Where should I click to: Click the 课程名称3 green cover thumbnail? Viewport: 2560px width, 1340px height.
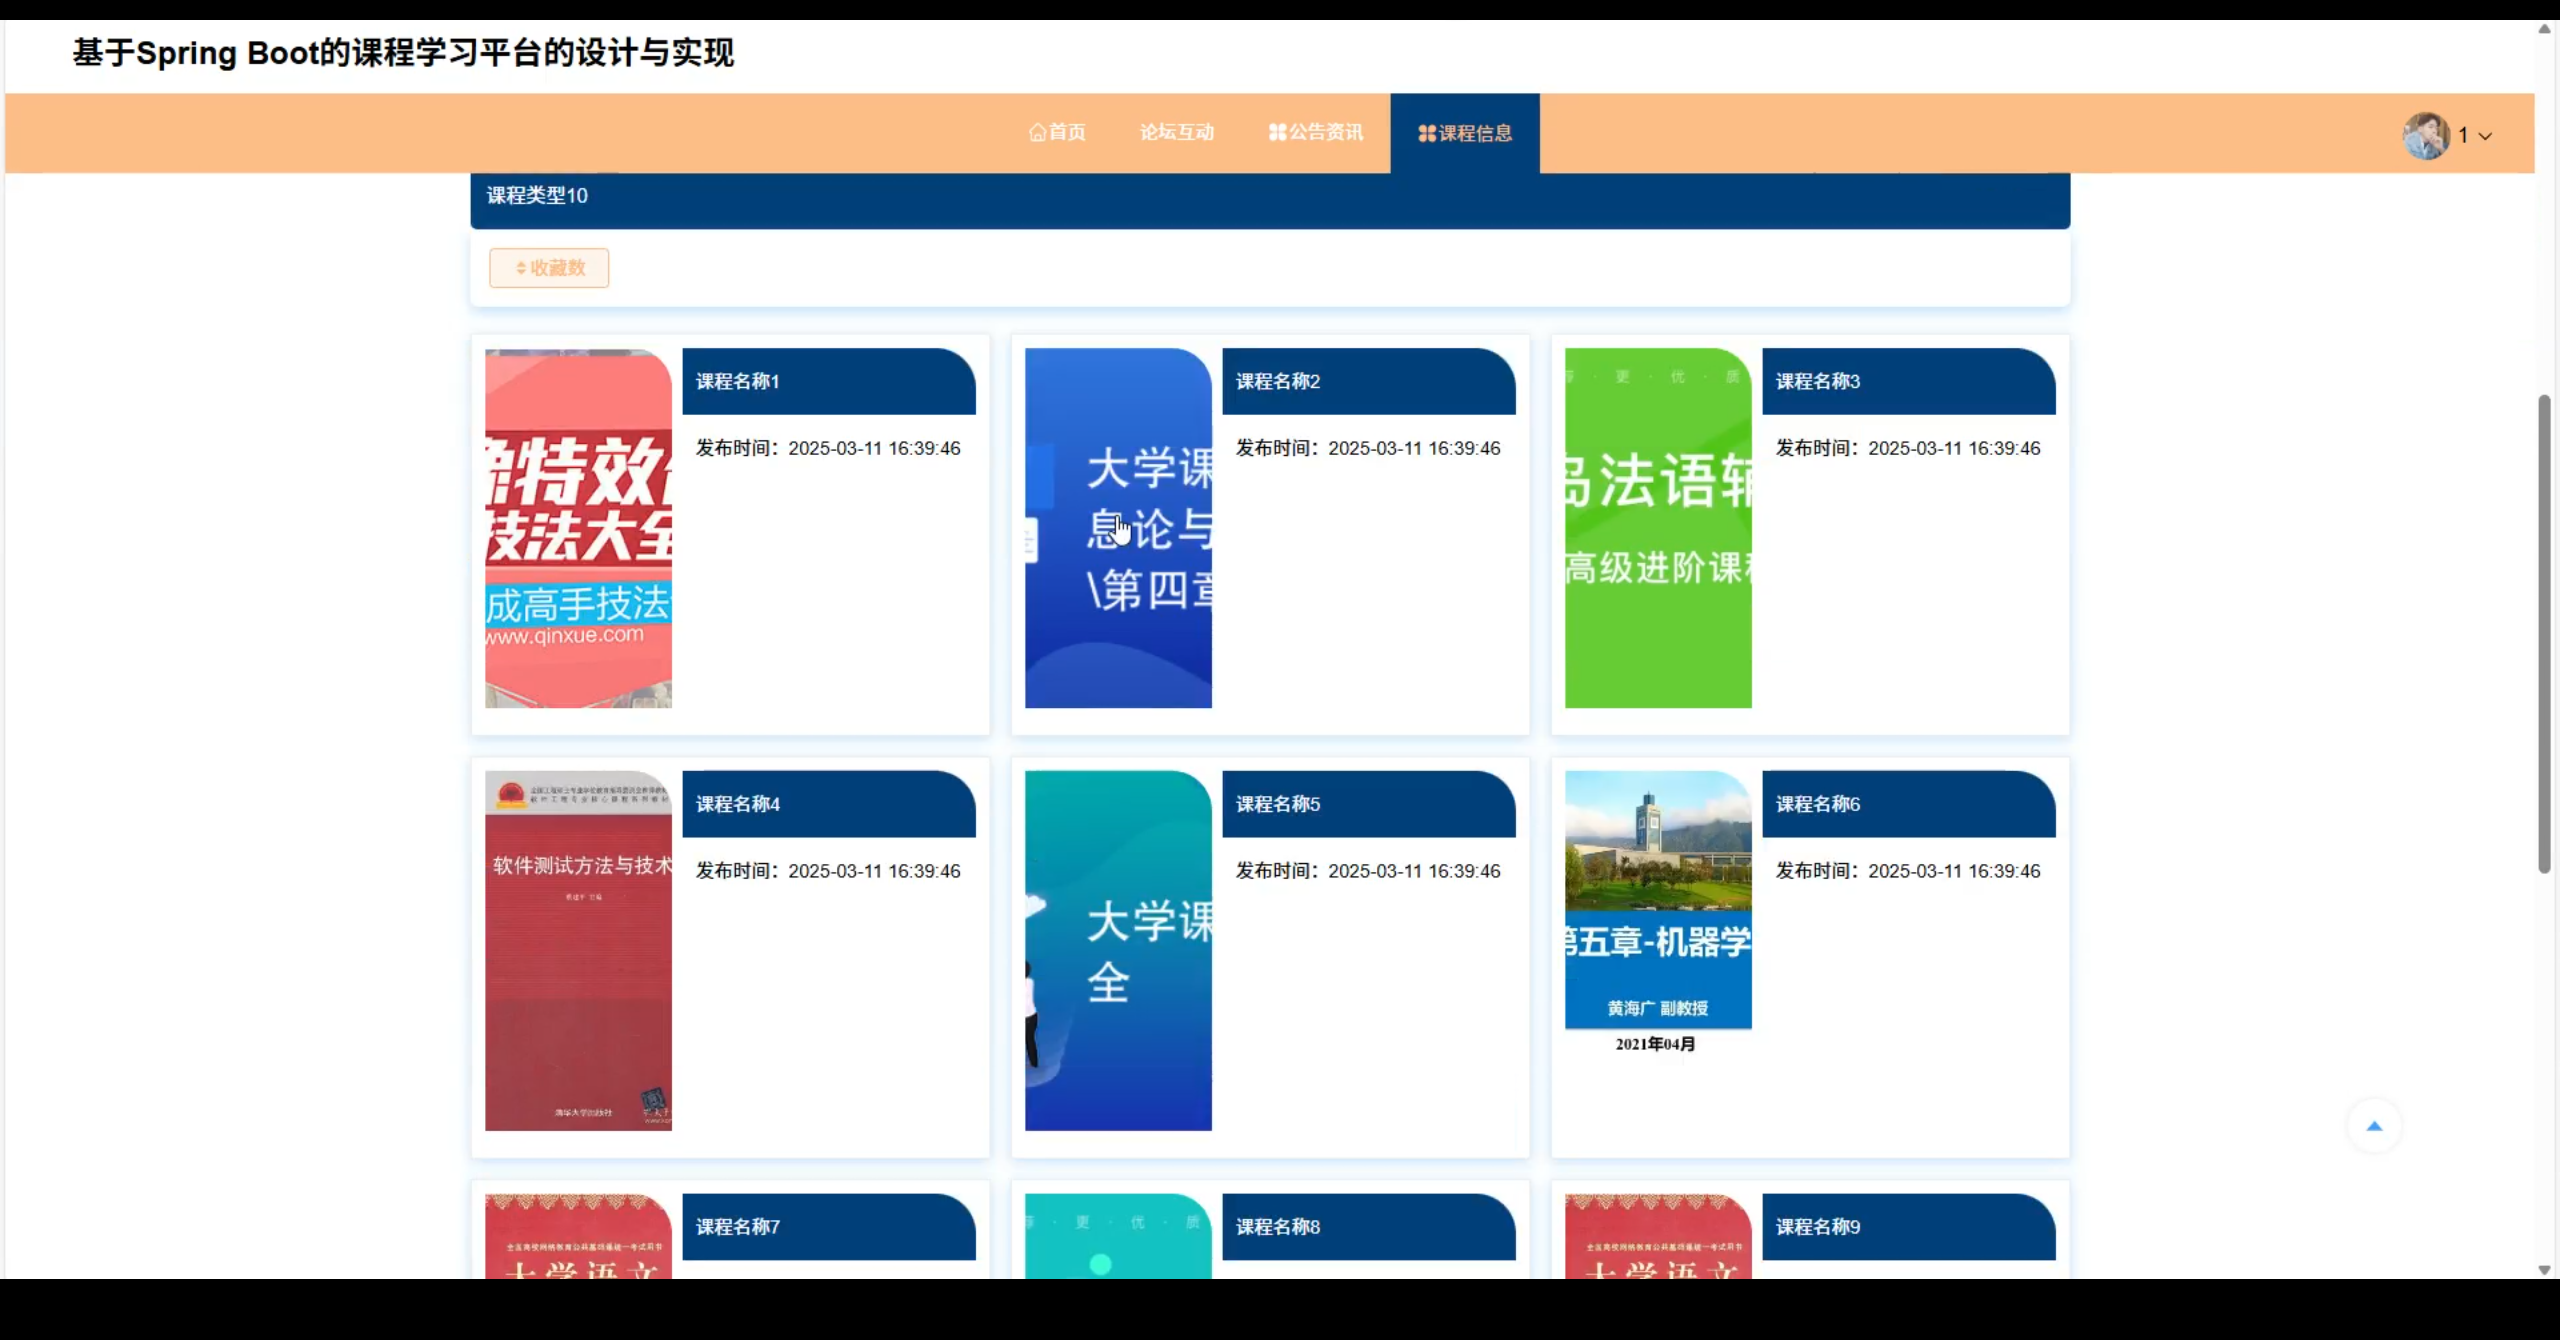tap(1658, 528)
